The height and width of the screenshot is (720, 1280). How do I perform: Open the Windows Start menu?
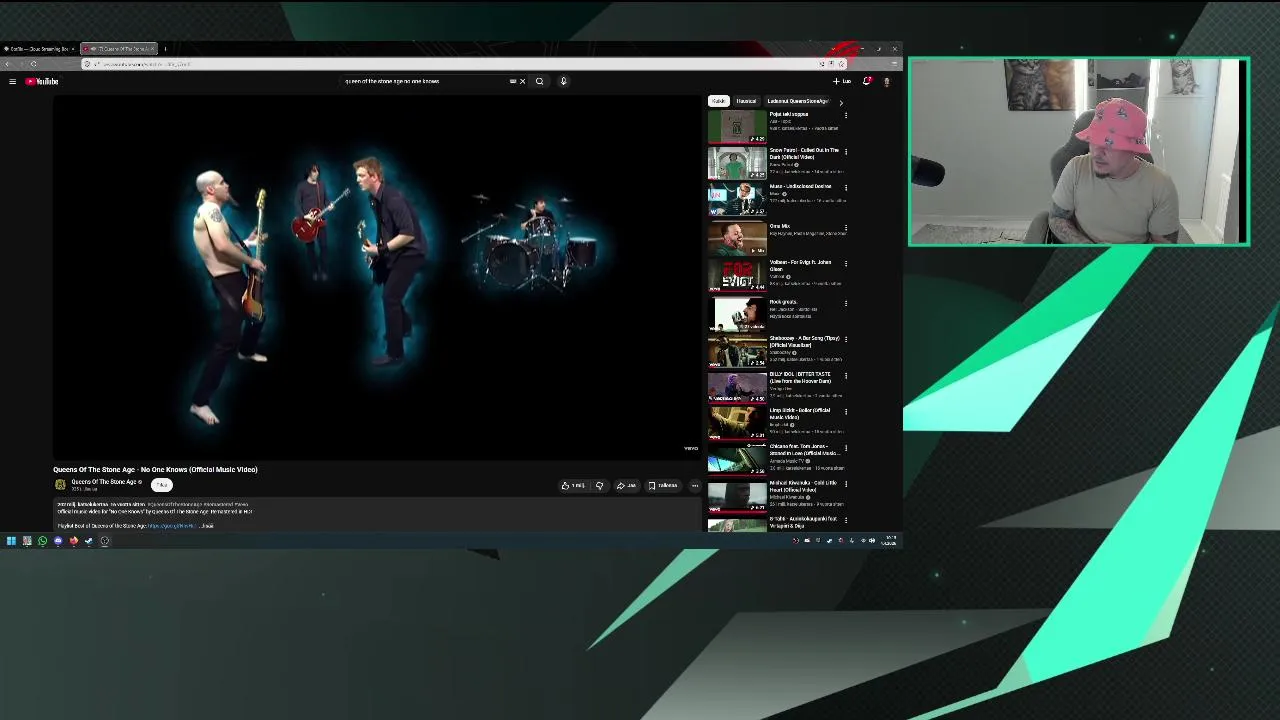click(x=11, y=541)
